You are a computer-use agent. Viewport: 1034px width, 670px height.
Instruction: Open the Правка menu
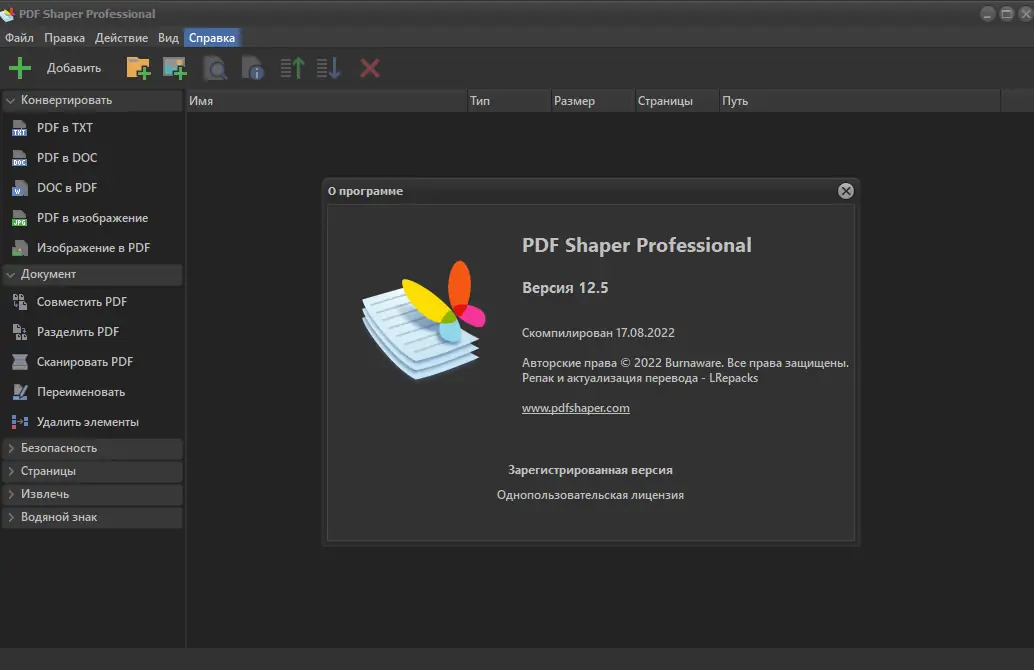coord(64,38)
